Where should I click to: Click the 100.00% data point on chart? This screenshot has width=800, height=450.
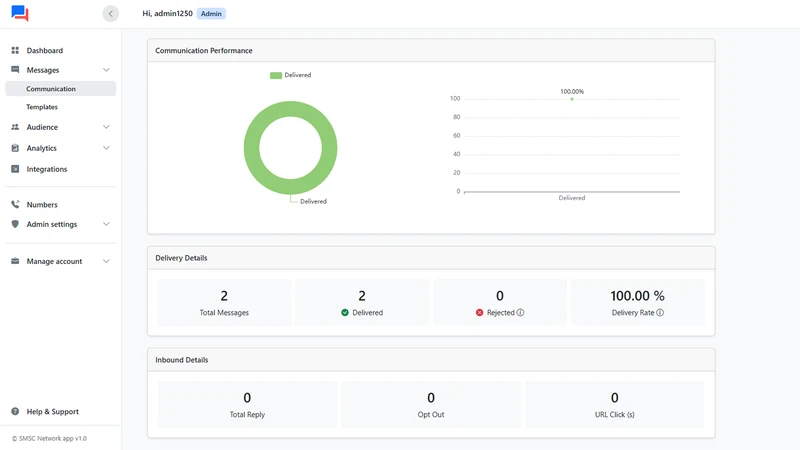click(572, 99)
